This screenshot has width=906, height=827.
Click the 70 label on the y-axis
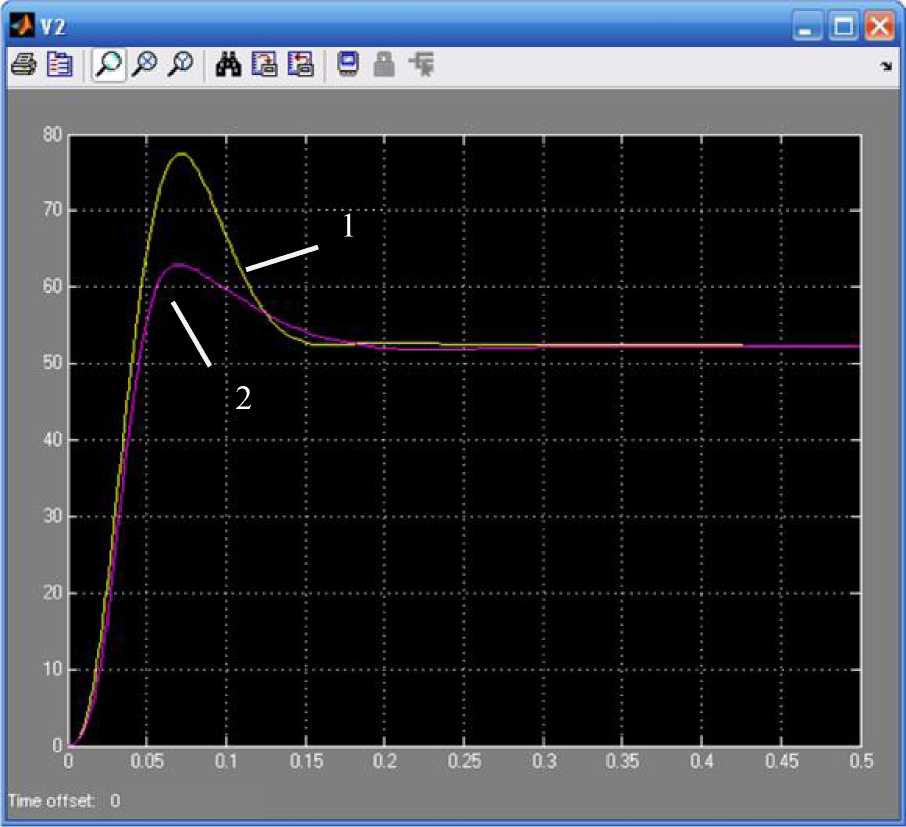pos(52,210)
